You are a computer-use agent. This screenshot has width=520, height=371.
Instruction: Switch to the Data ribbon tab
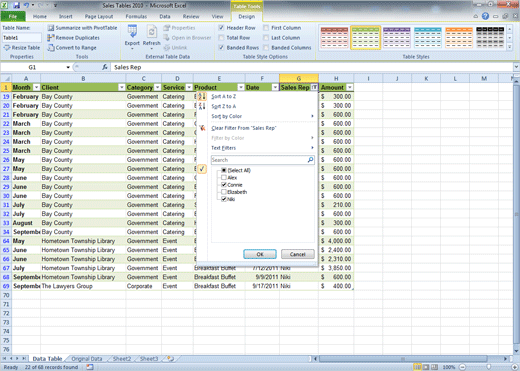(165, 16)
